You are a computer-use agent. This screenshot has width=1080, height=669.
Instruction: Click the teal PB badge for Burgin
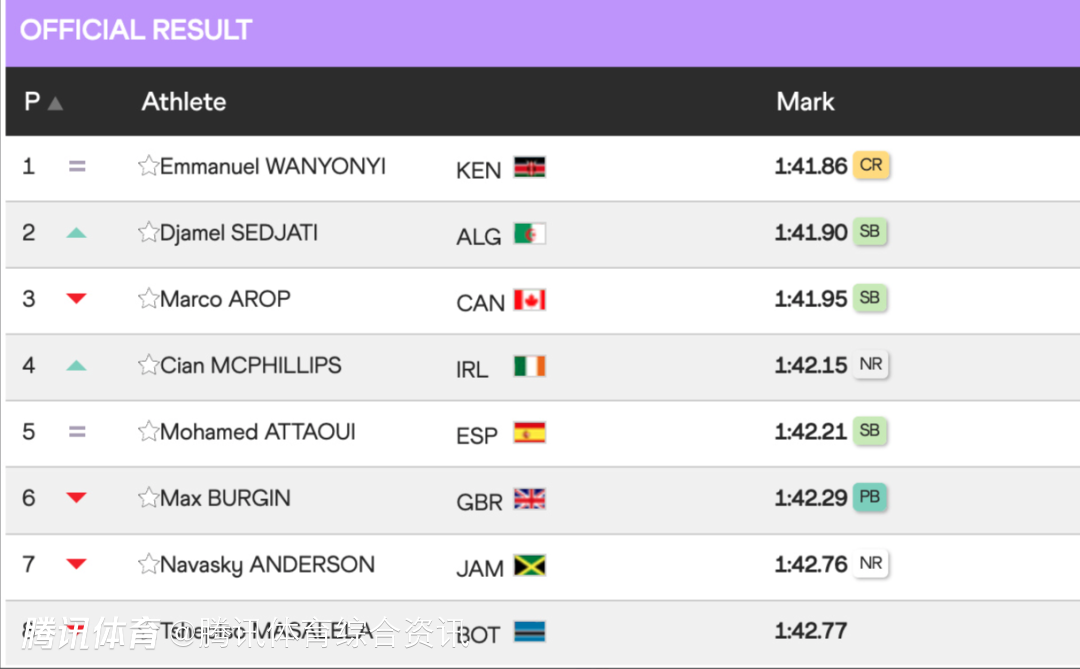pos(870,497)
